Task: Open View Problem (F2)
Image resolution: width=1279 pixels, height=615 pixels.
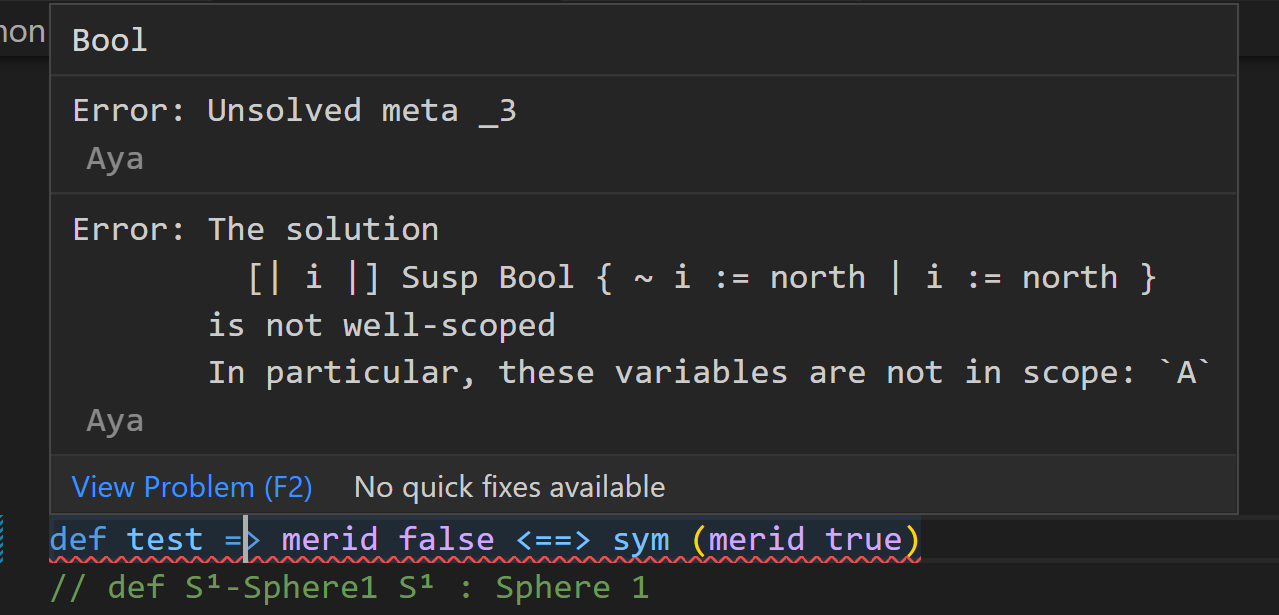Action: 191,487
